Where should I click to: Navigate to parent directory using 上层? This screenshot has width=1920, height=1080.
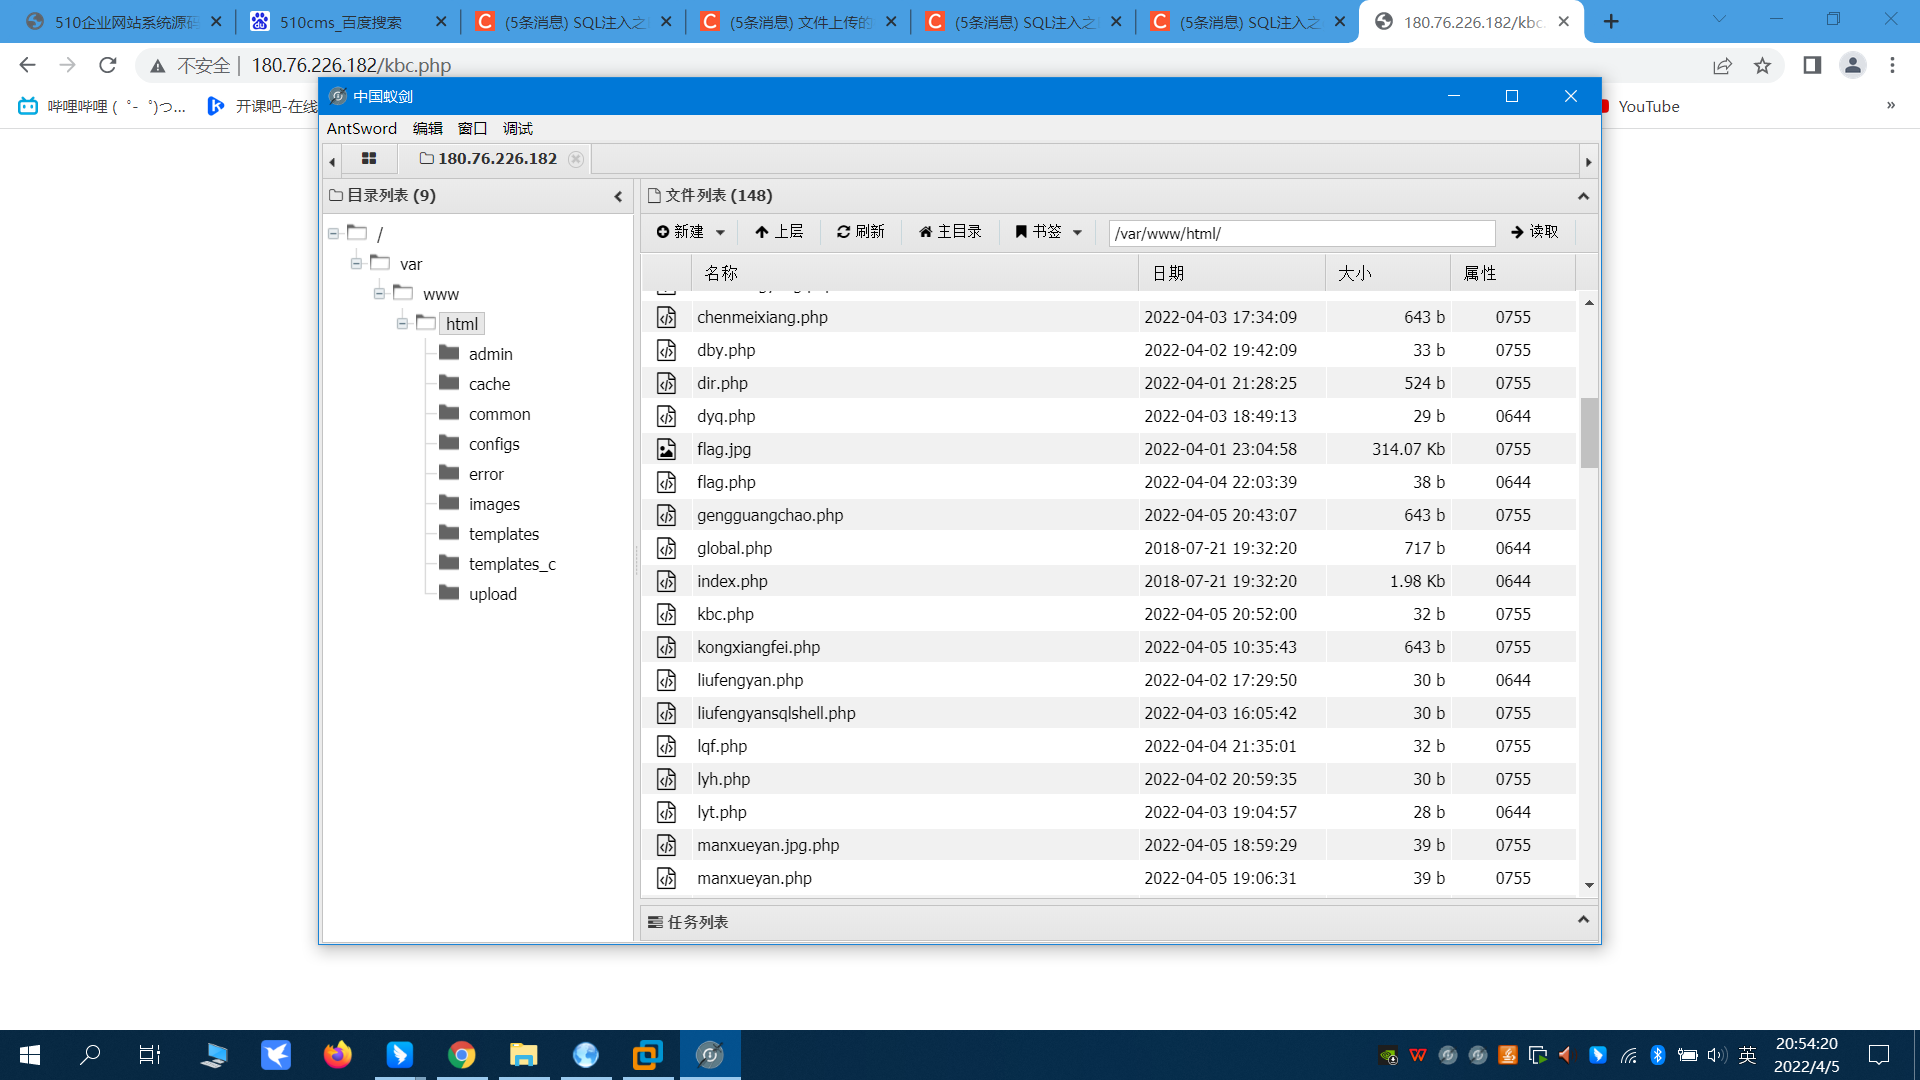pos(779,231)
